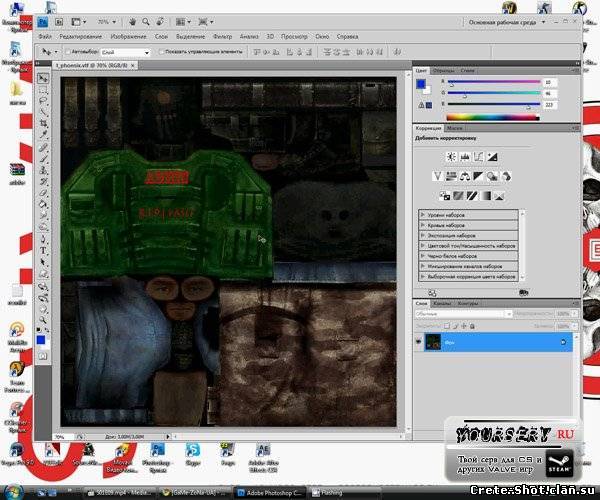Screen dimensions: 600x500
Task: Pick a color from spectrum ramp
Action: [493, 117]
